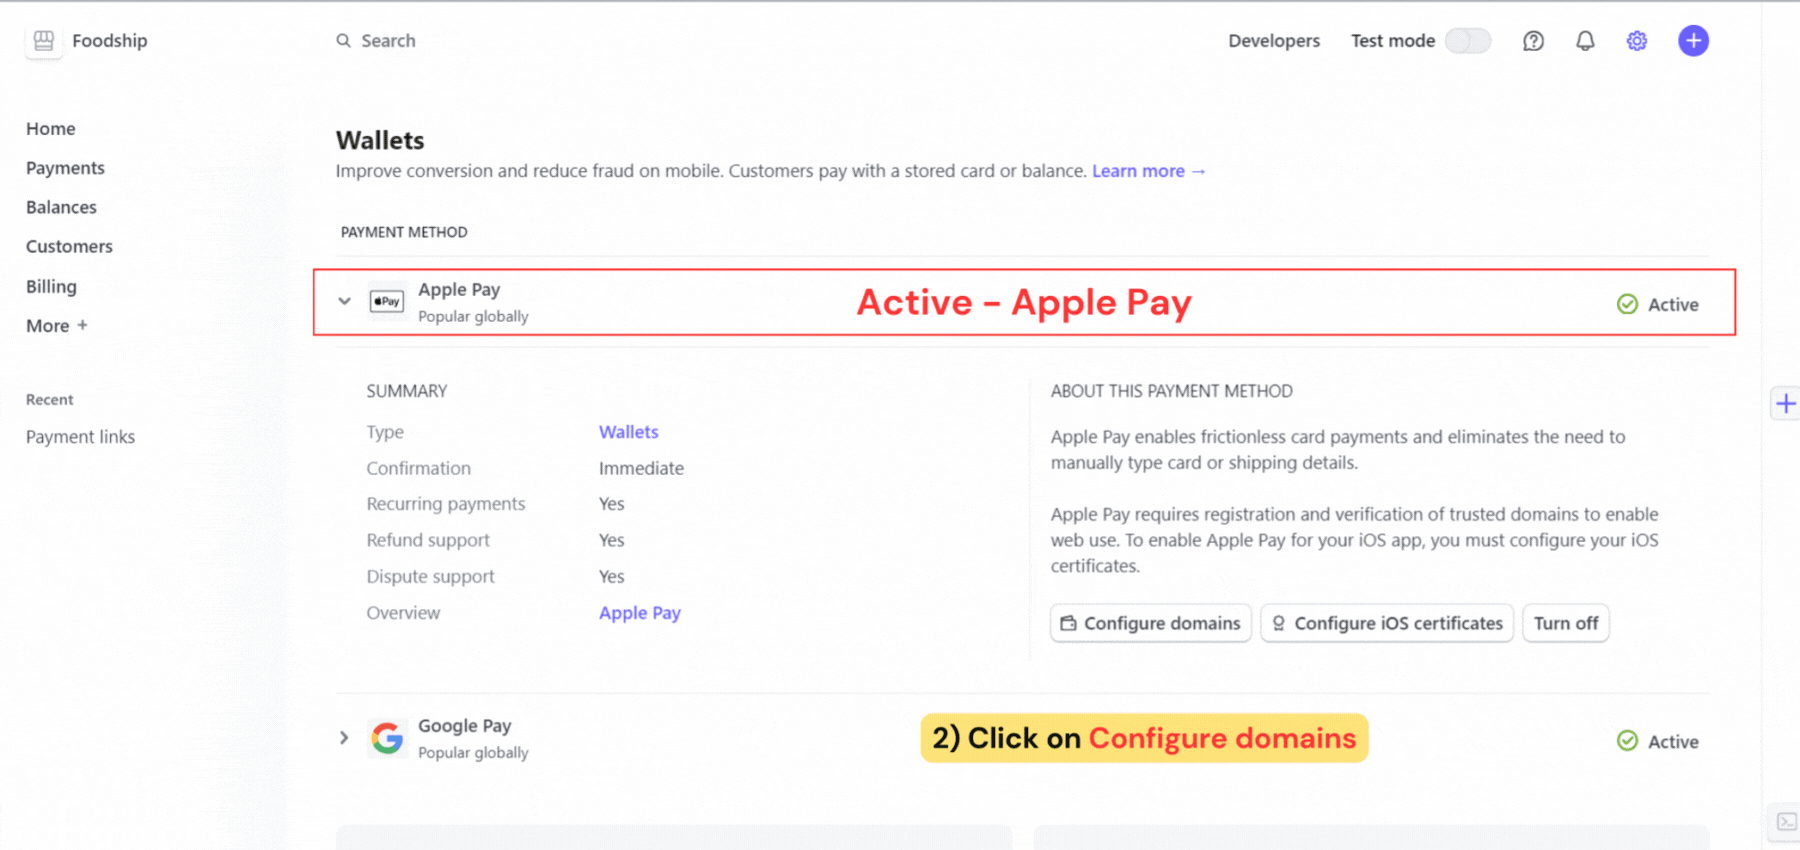
Task: Click the Google Pay active checkmark icon
Action: [x=1627, y=741]
